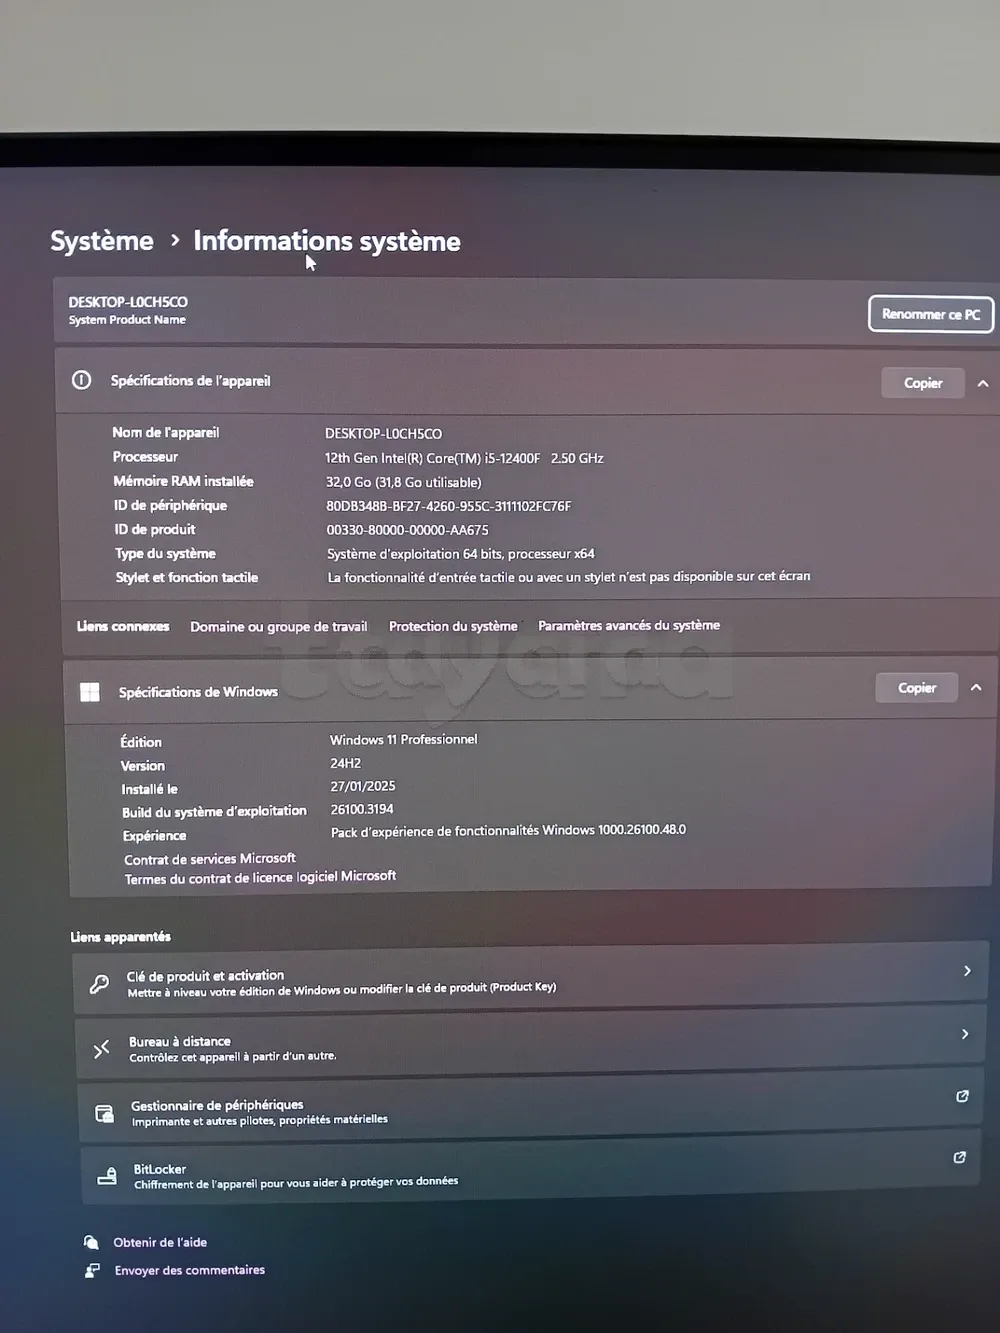Open Paramètres avancés du système

point(628,625)
